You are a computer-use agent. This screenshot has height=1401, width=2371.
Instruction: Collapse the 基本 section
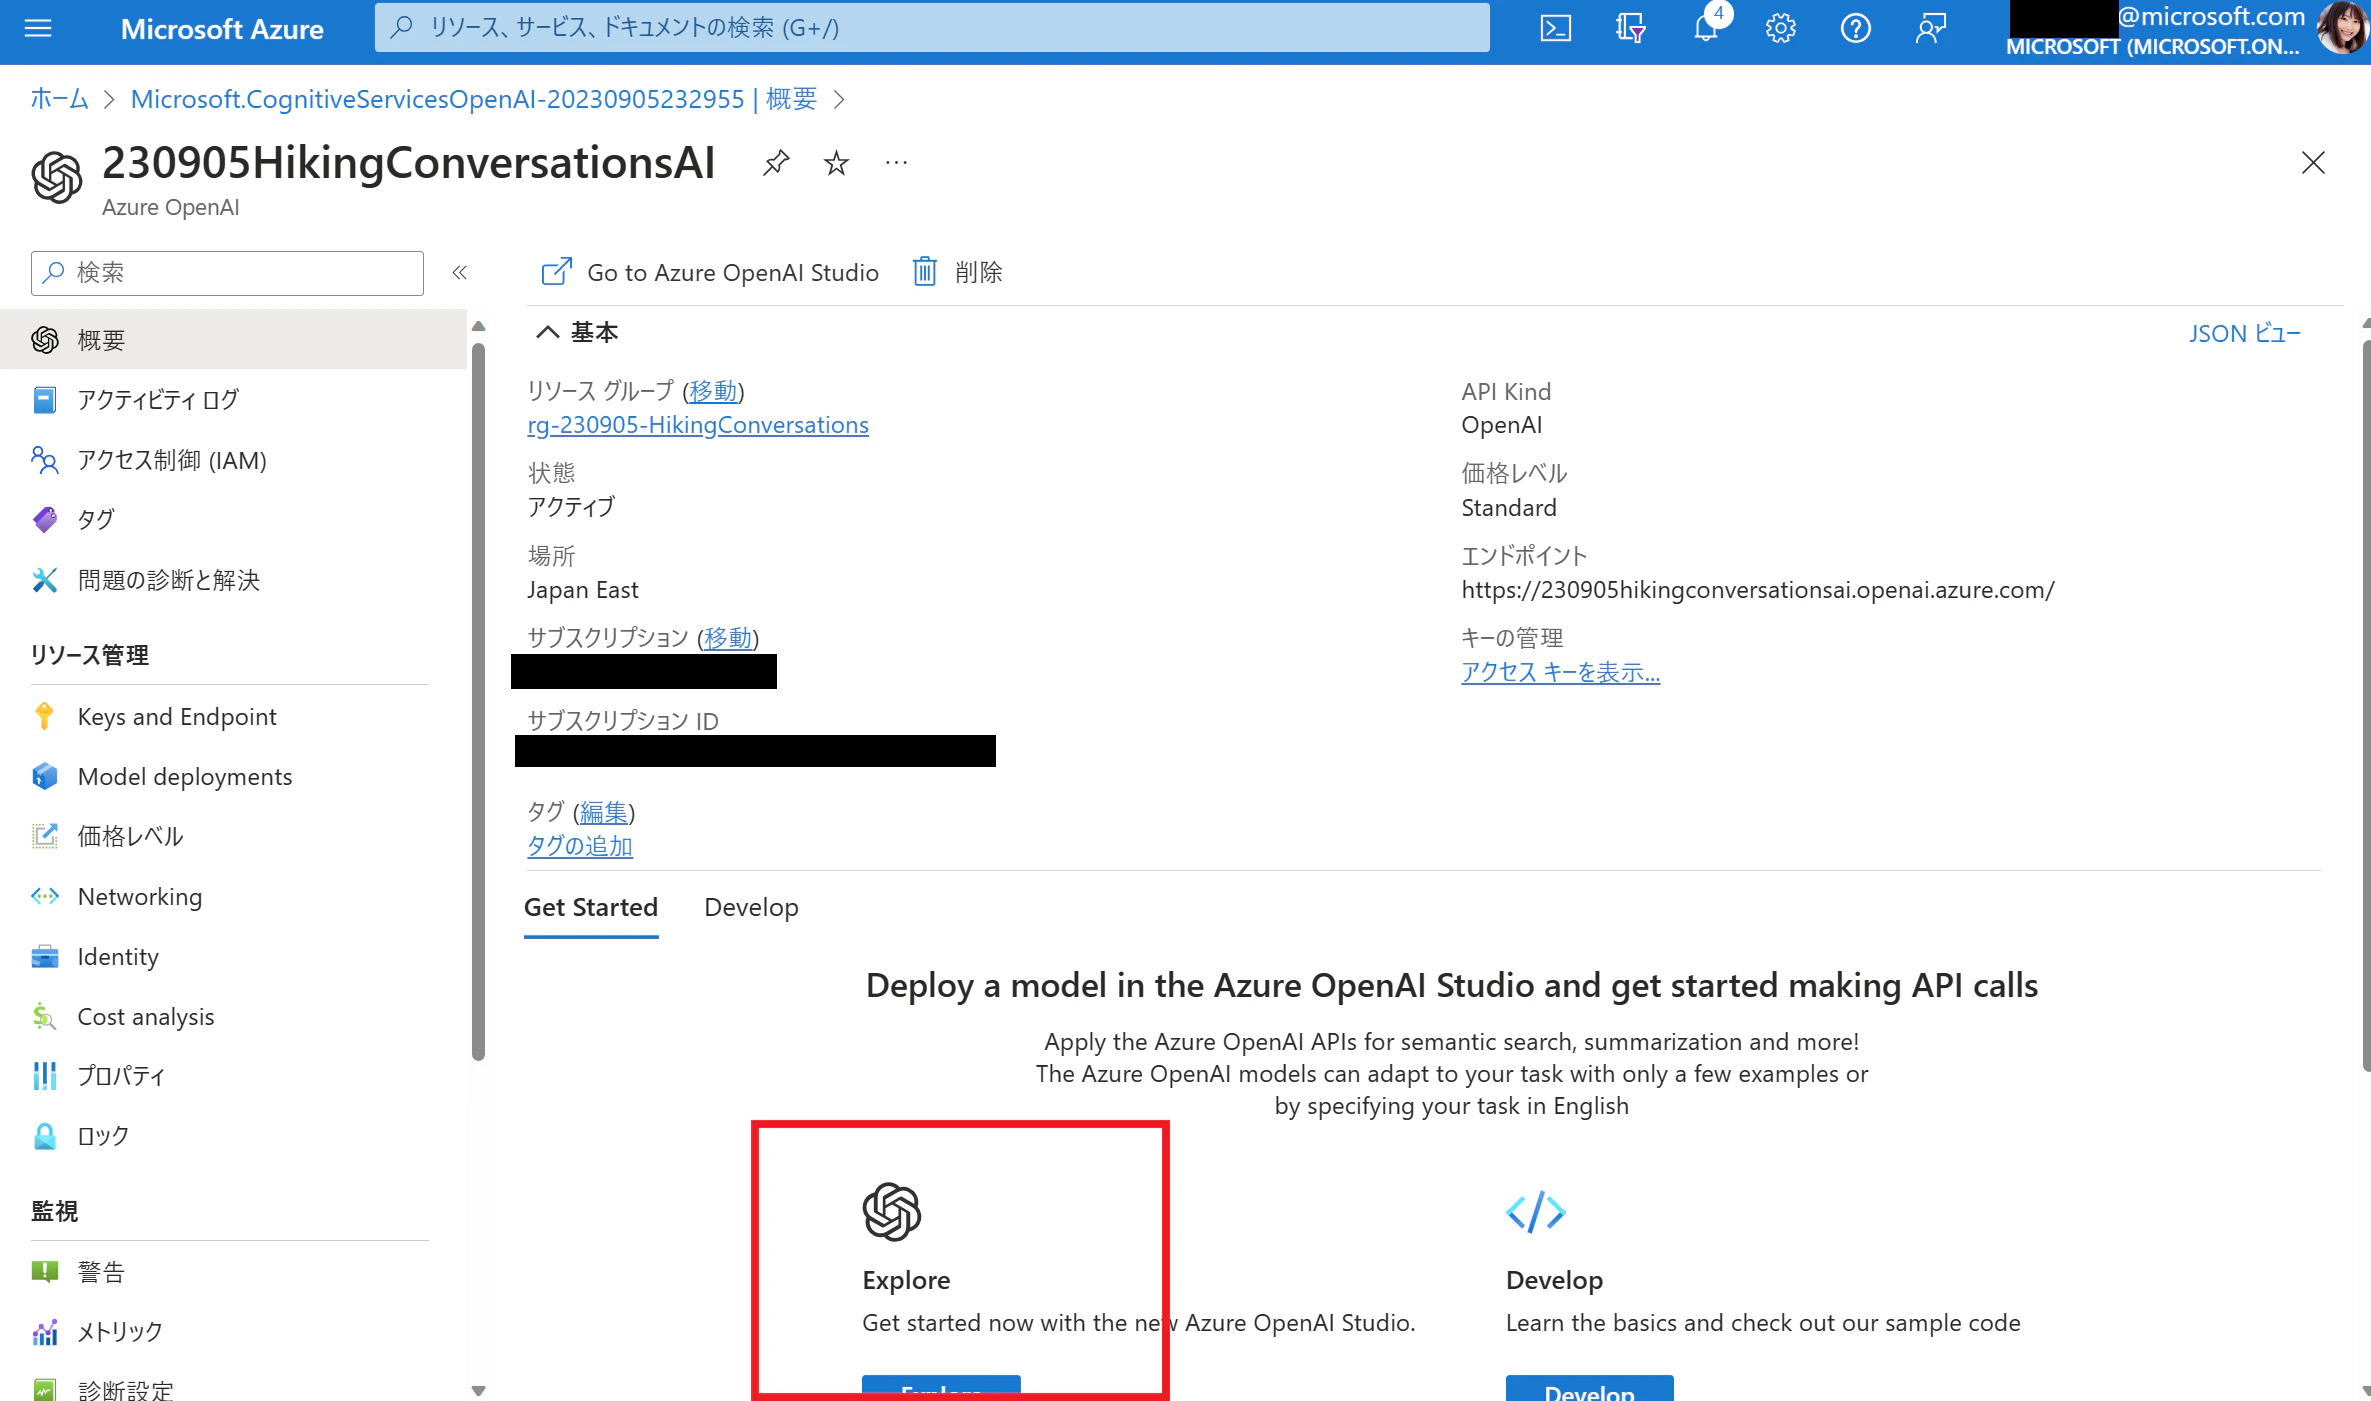547,332
